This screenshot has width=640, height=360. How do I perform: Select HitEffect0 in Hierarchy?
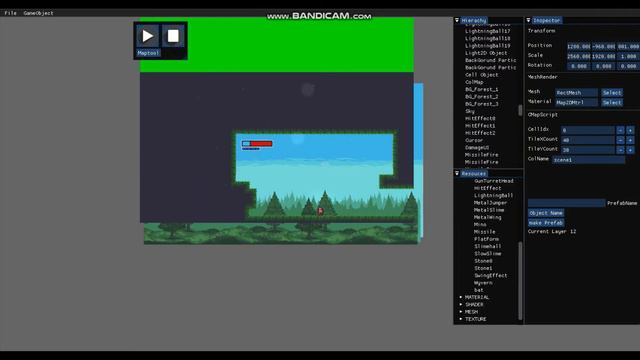click(x=480, y=118)
